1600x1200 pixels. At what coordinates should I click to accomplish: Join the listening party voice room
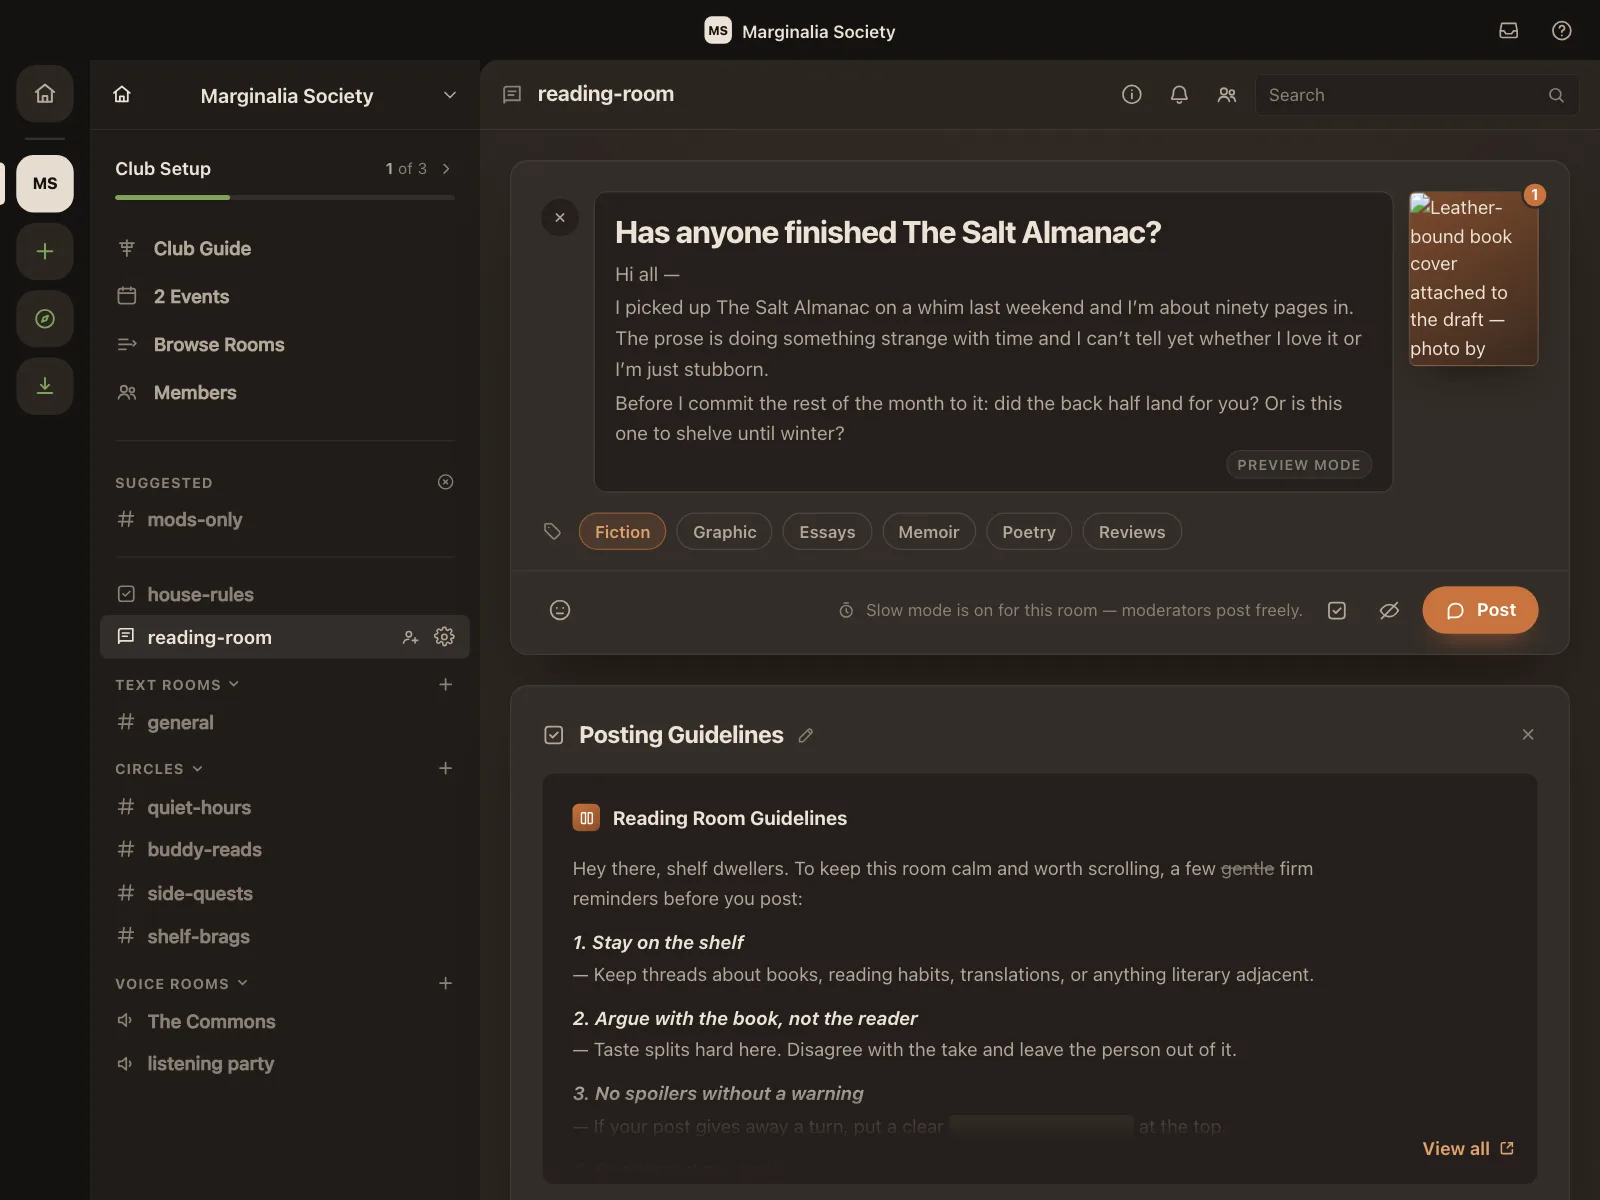coord(285,1064)
